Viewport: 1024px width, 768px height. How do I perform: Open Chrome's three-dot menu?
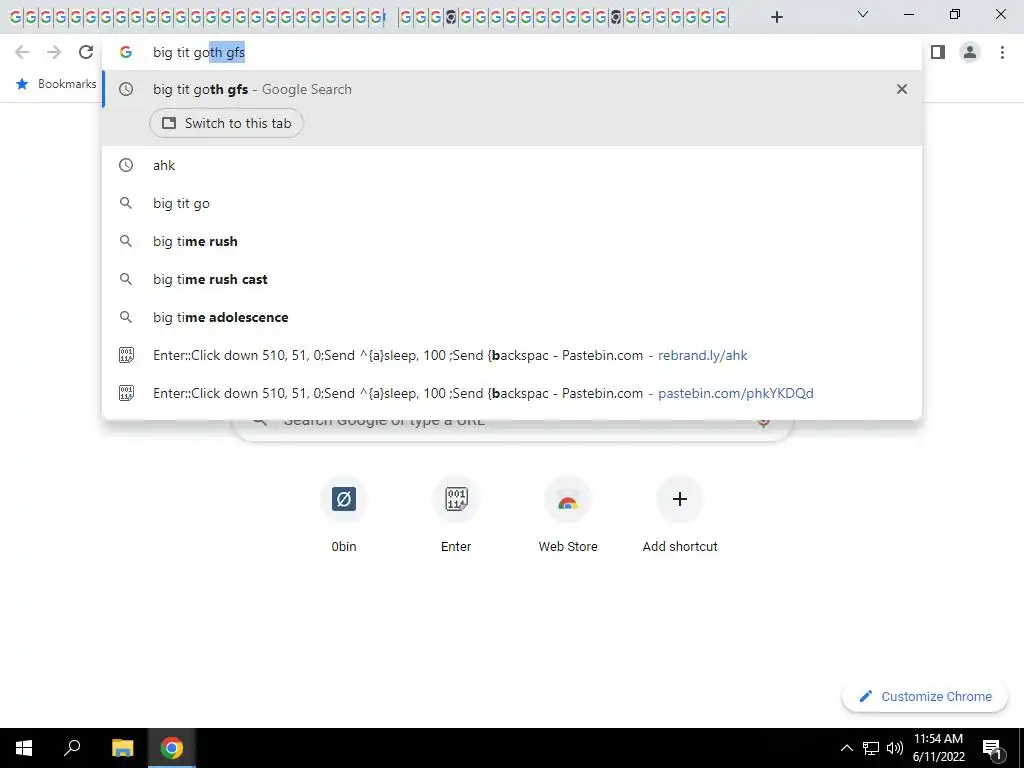click(1002, 52)
